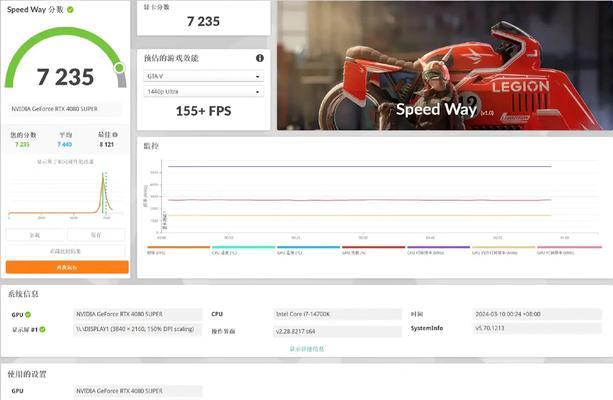
Task: Click the best score value 8 121
Action: pos(106,144)
